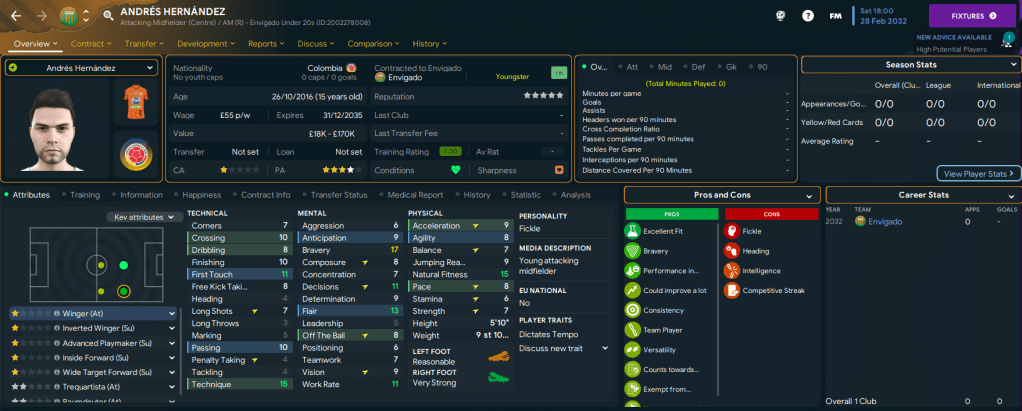
Task: Click the green heart Conditions icon
Action: point(455,169)
